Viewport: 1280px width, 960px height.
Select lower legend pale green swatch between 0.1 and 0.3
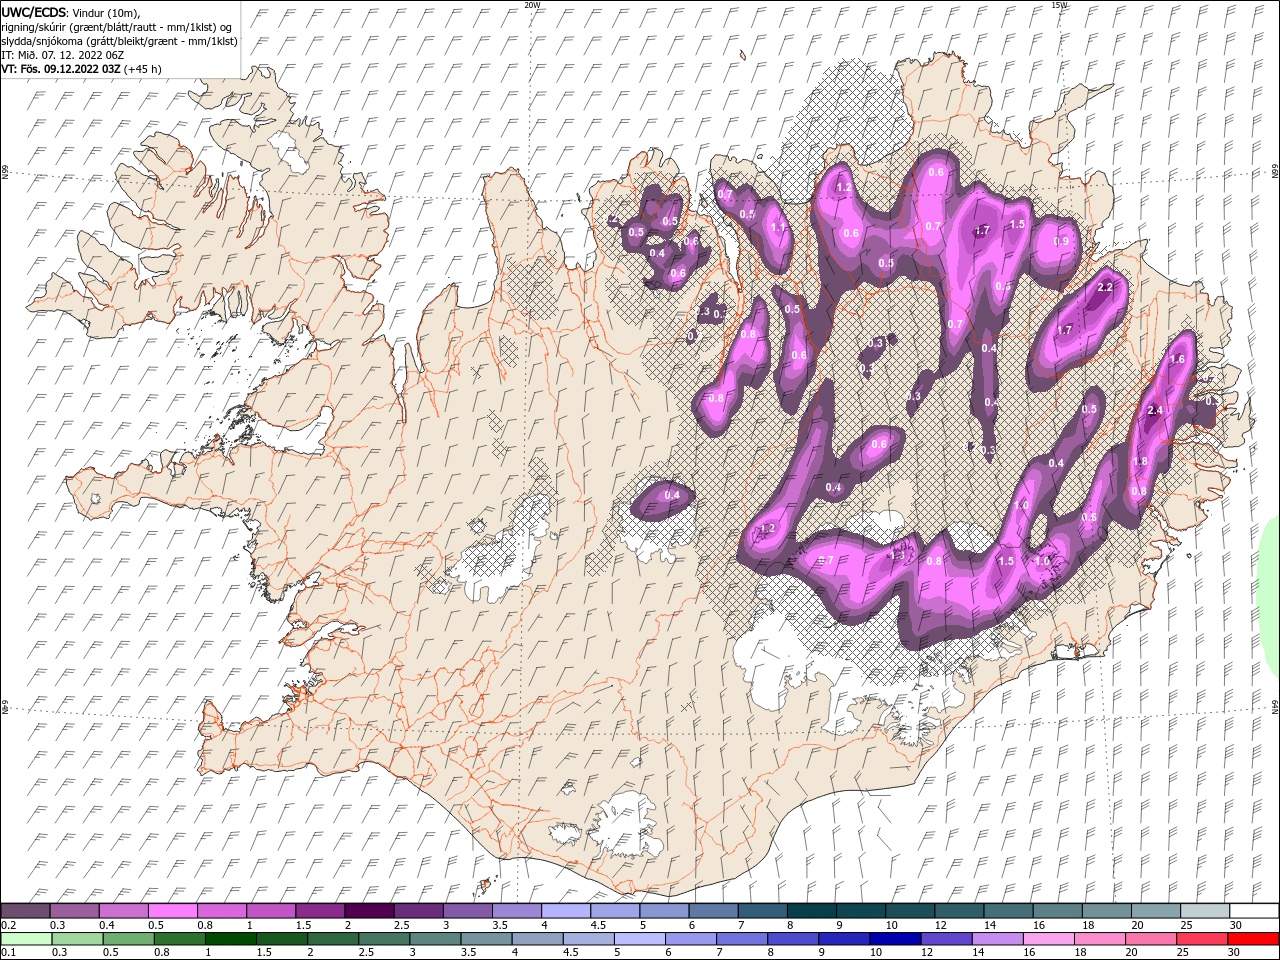click(26, 939)
